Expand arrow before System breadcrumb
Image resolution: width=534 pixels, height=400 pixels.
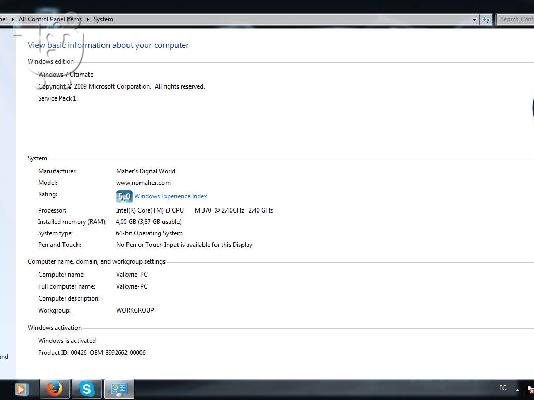click(88, 19)
